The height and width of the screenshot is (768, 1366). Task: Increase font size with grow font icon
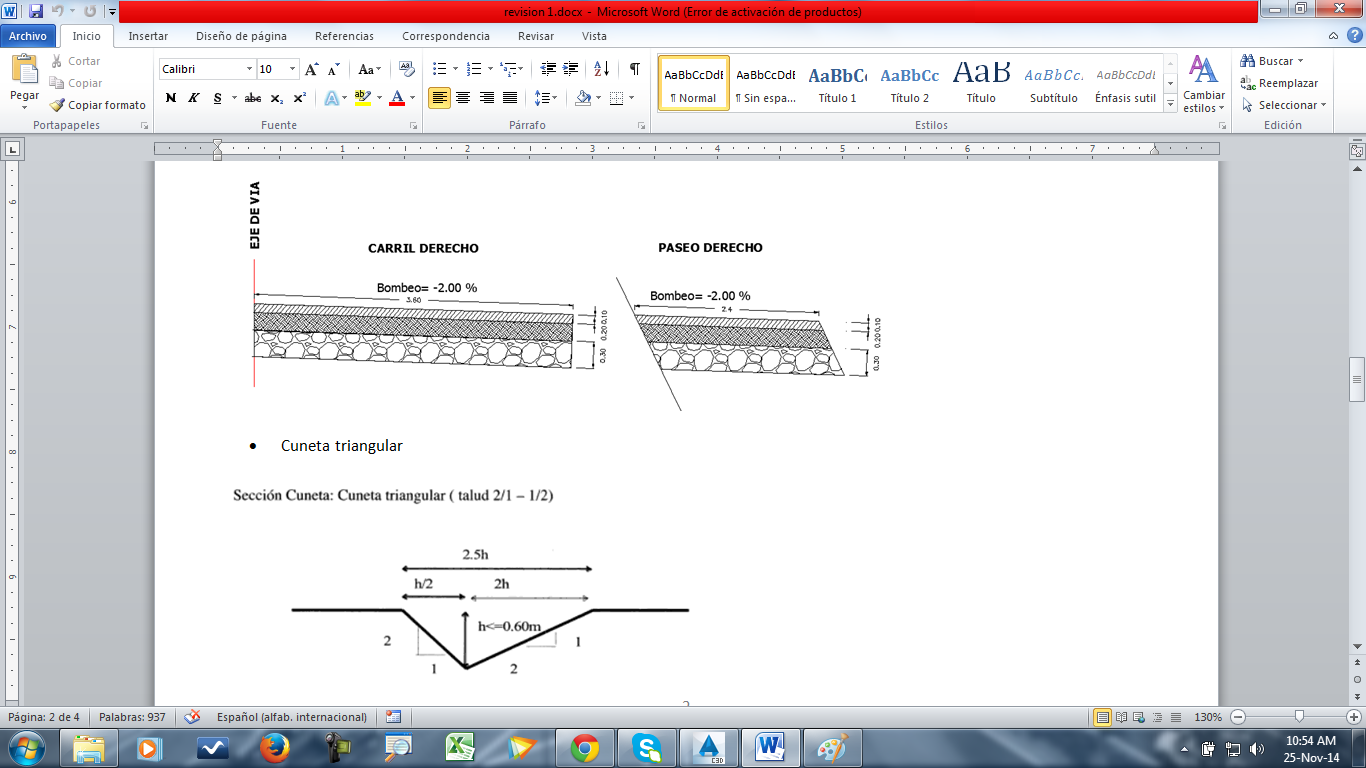[x=312, y=69]
